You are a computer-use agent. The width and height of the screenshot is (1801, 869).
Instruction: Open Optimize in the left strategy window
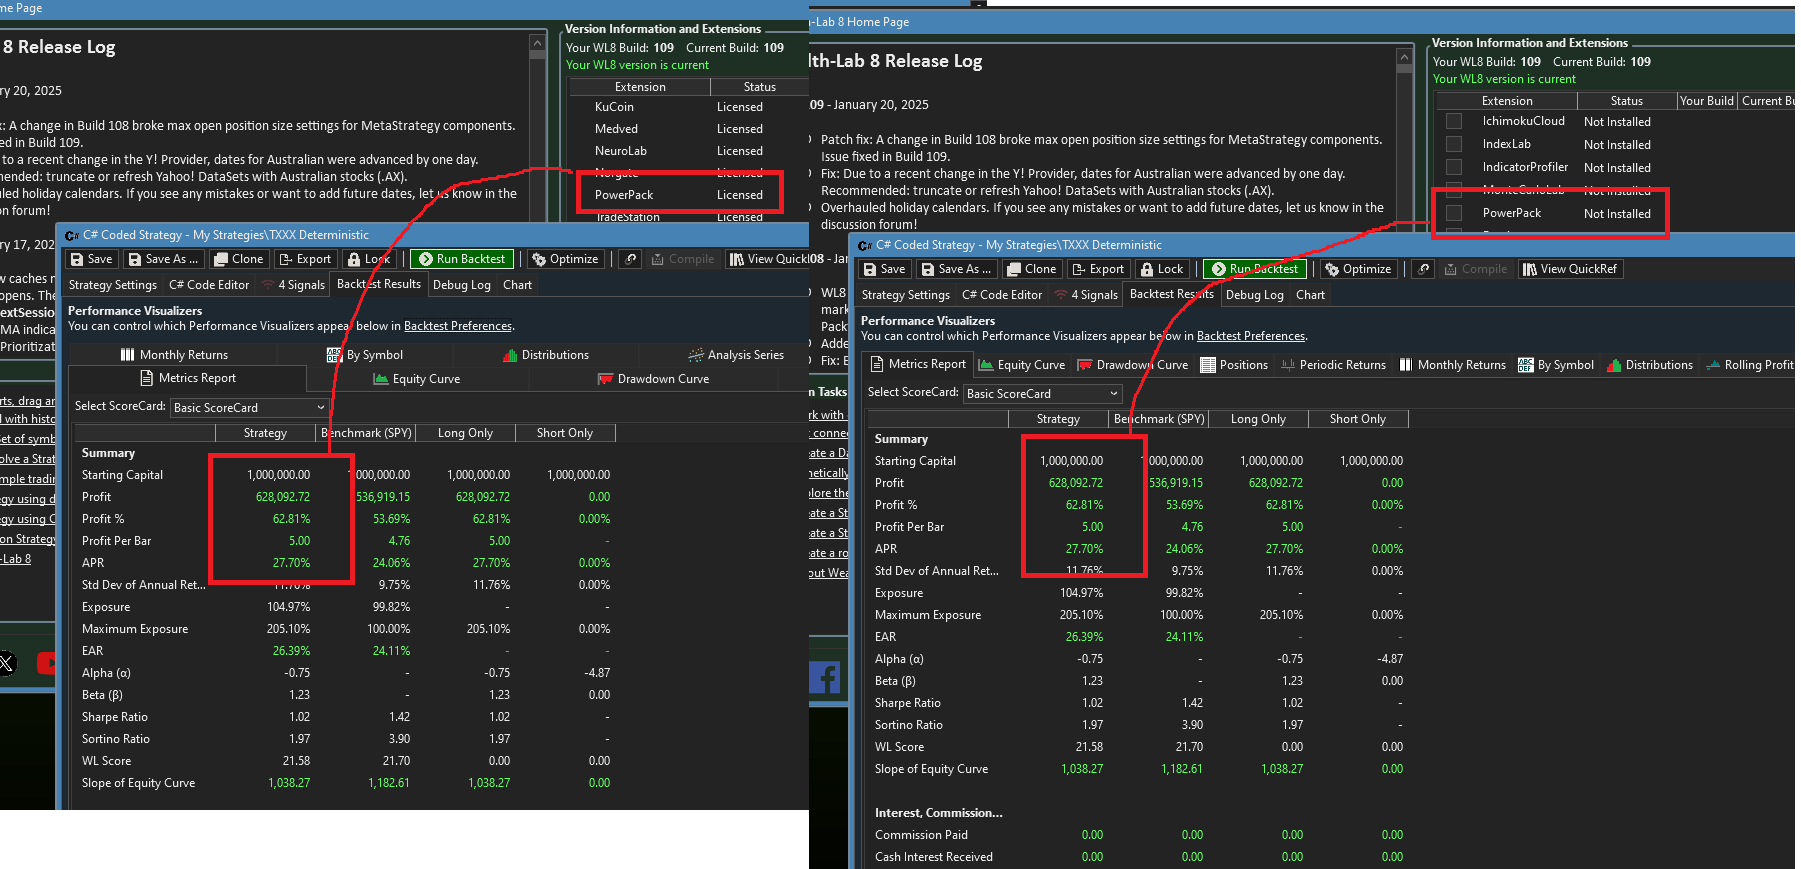click(565, 259)
